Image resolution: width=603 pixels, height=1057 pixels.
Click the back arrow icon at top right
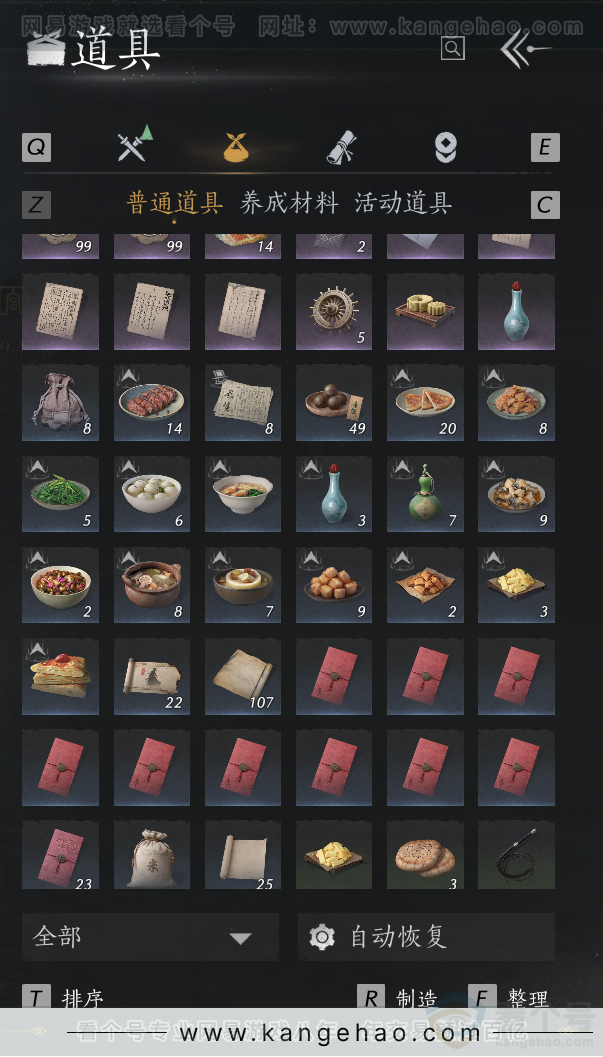point(526,49)
